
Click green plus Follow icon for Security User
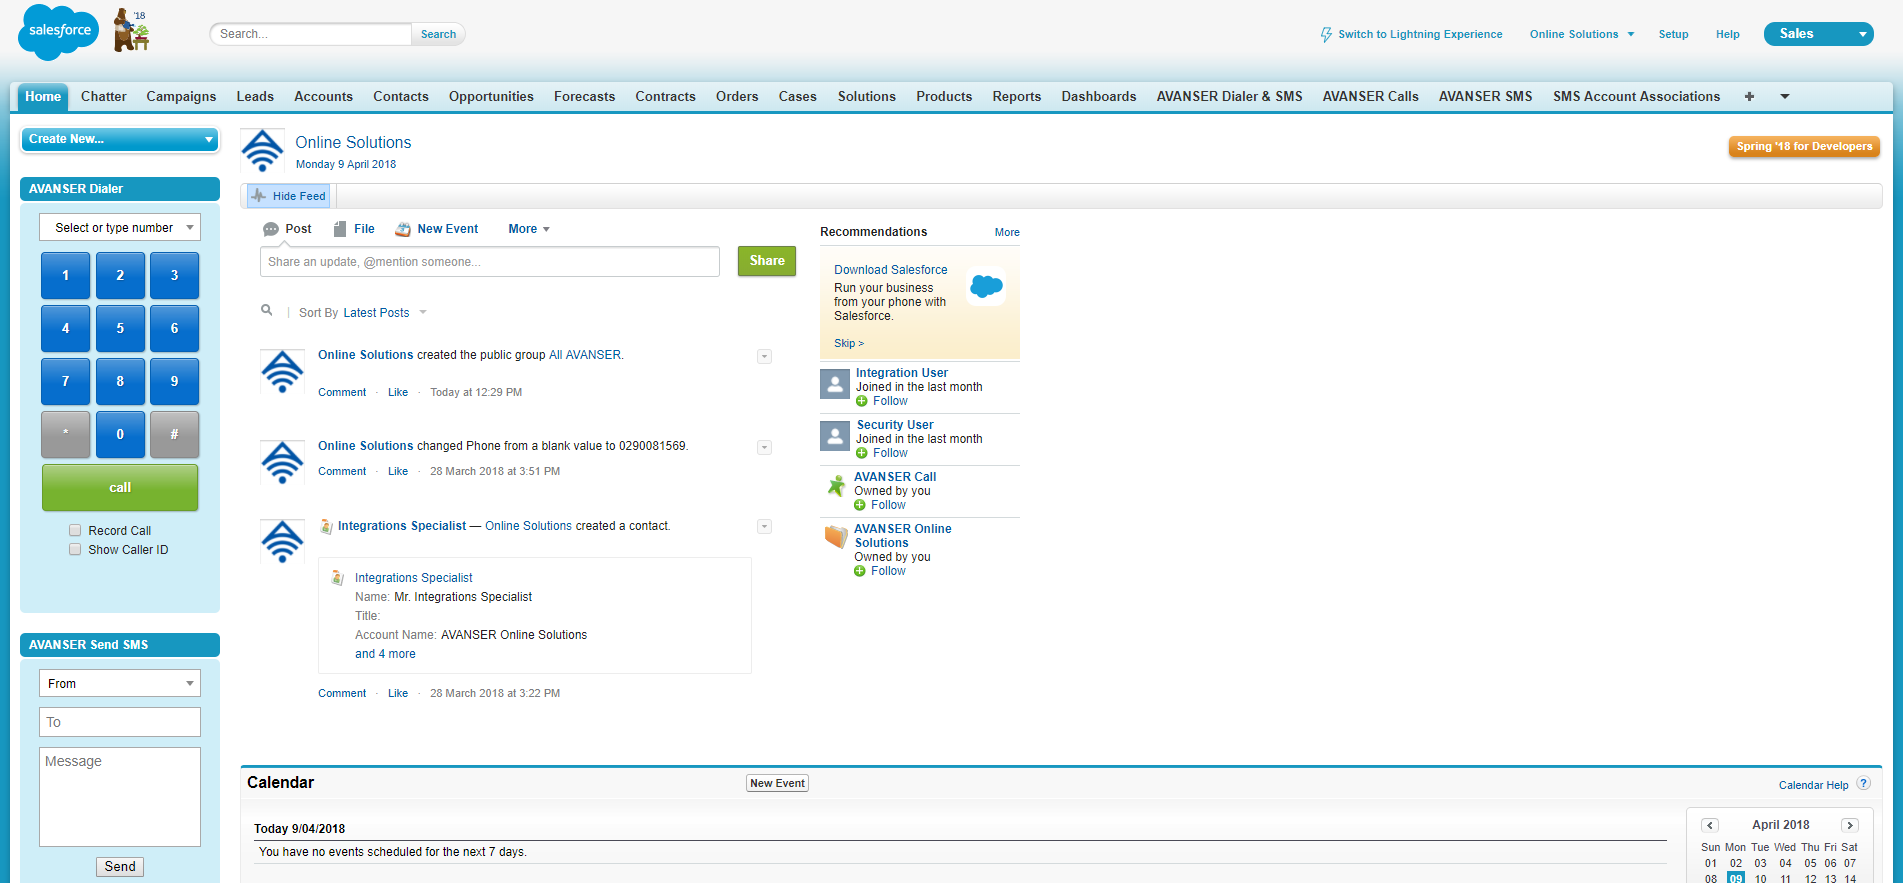coord(862,453)
